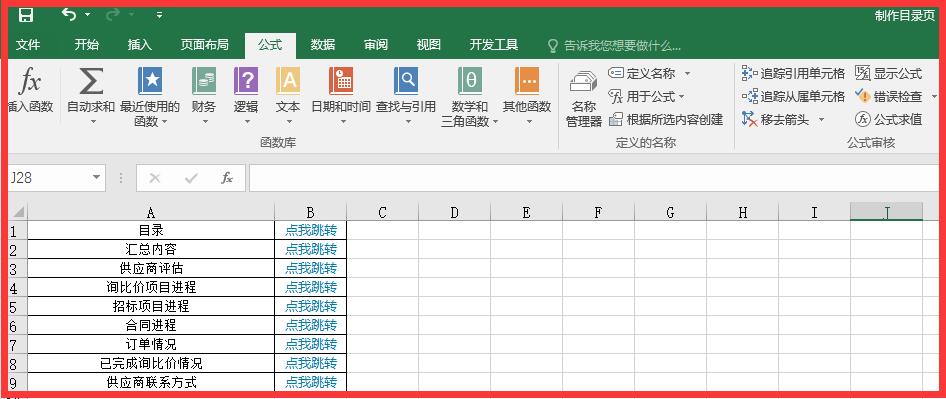946x399 pixels.
Task: Click cell containing 供应商评估
Action: click(151, 268)
